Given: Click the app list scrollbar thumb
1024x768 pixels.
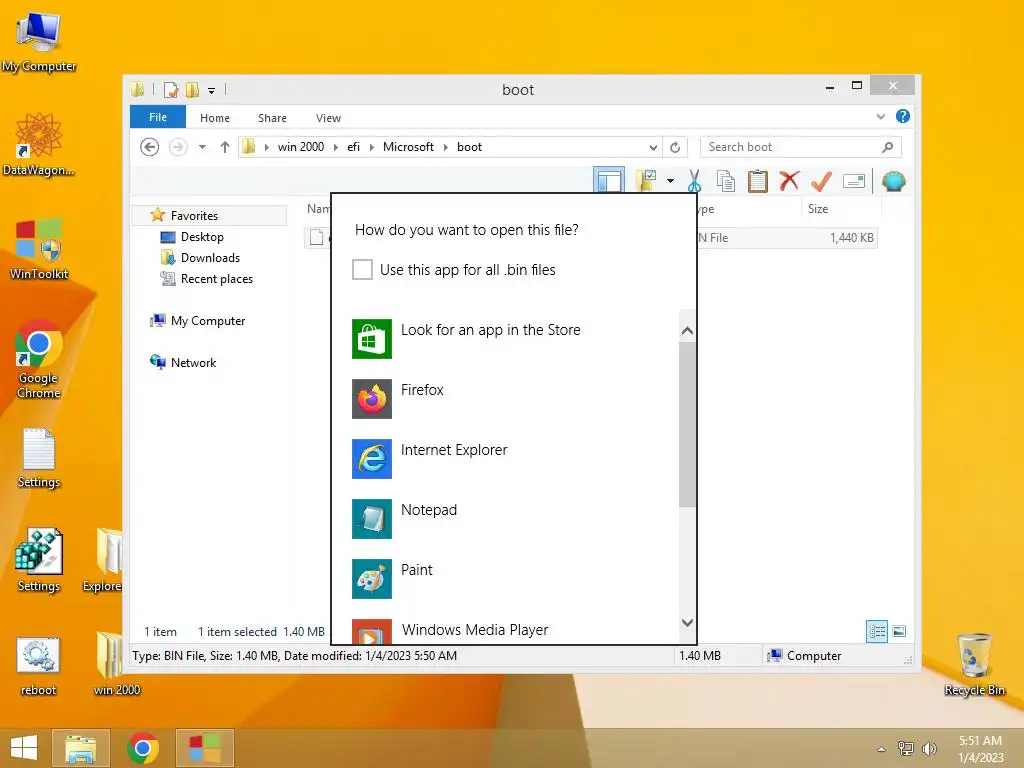Looking at the screenshot, I should coord(687,424).
